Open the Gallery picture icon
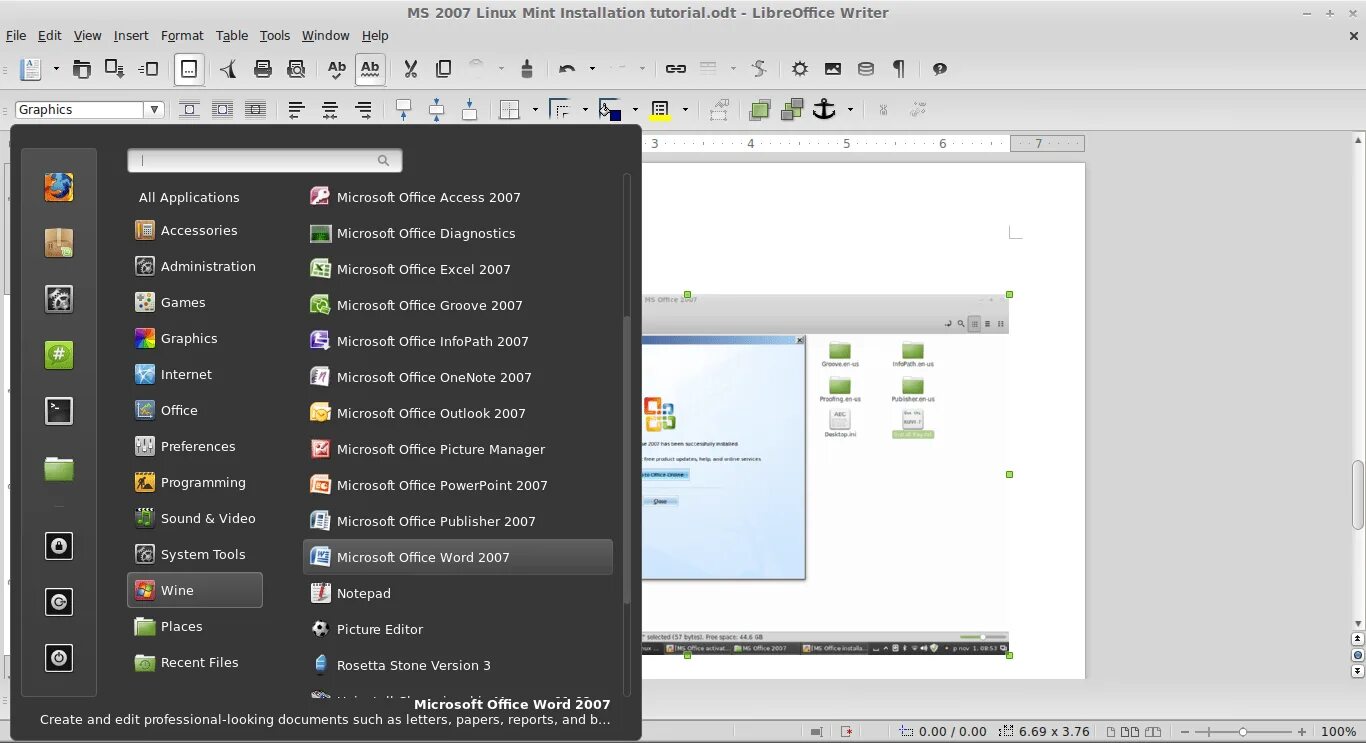Viewport: 1366px width, 743px height. [x=833, y=69]
